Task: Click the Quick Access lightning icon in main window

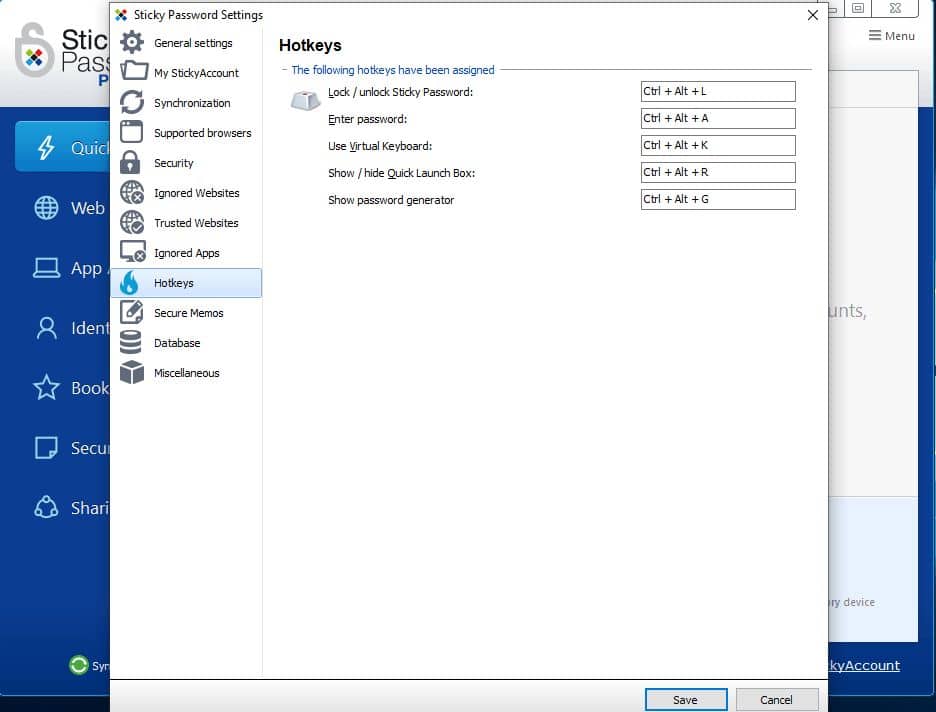Action: coord(46,147)
